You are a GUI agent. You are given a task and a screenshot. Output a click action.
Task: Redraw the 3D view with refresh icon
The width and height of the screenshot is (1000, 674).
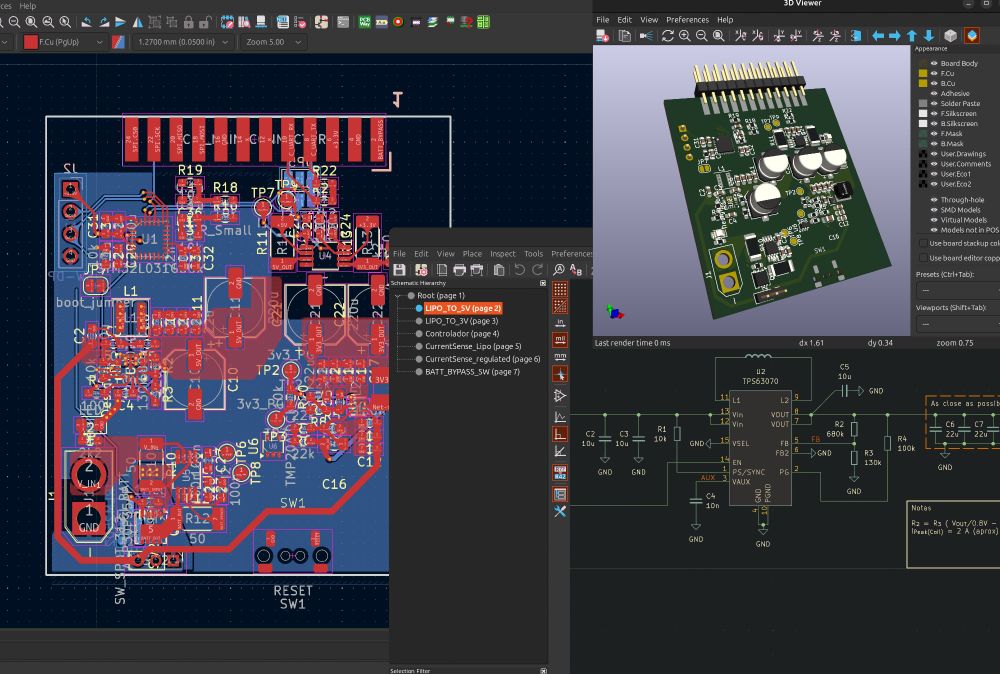tap(668, 36)
